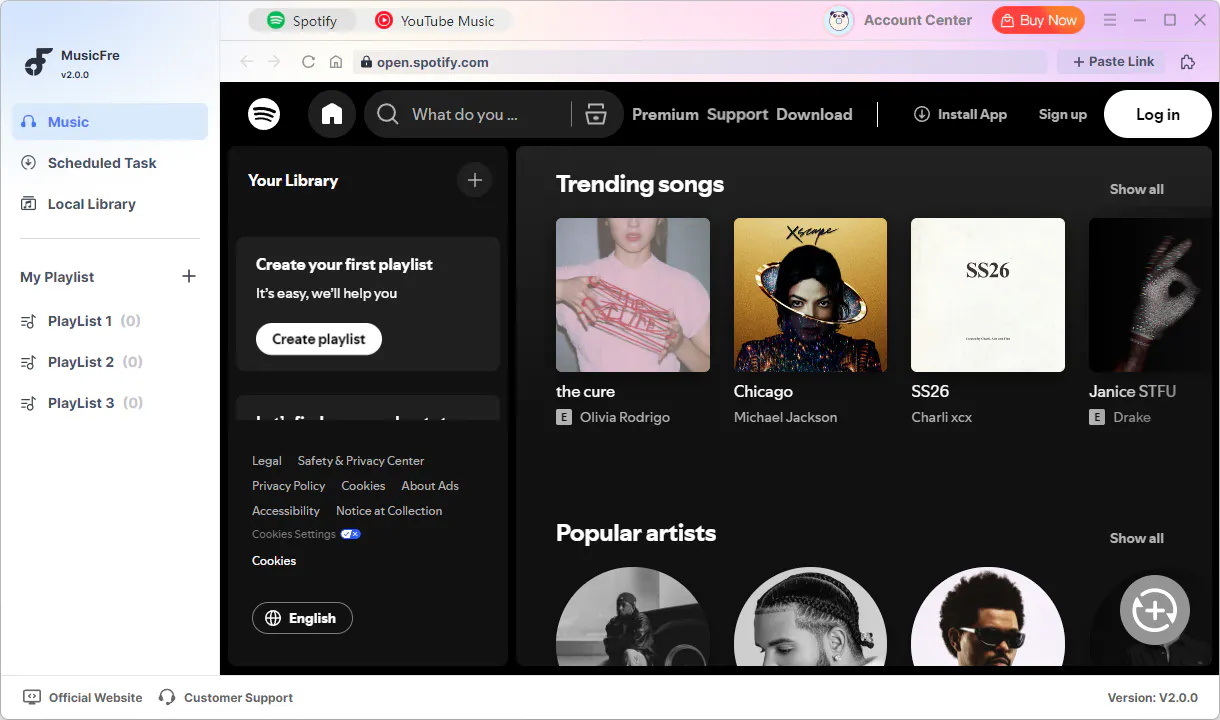1220x720 pixels.
Task: Switch to the YouTube Music tab
Action: tap(435, 20)
